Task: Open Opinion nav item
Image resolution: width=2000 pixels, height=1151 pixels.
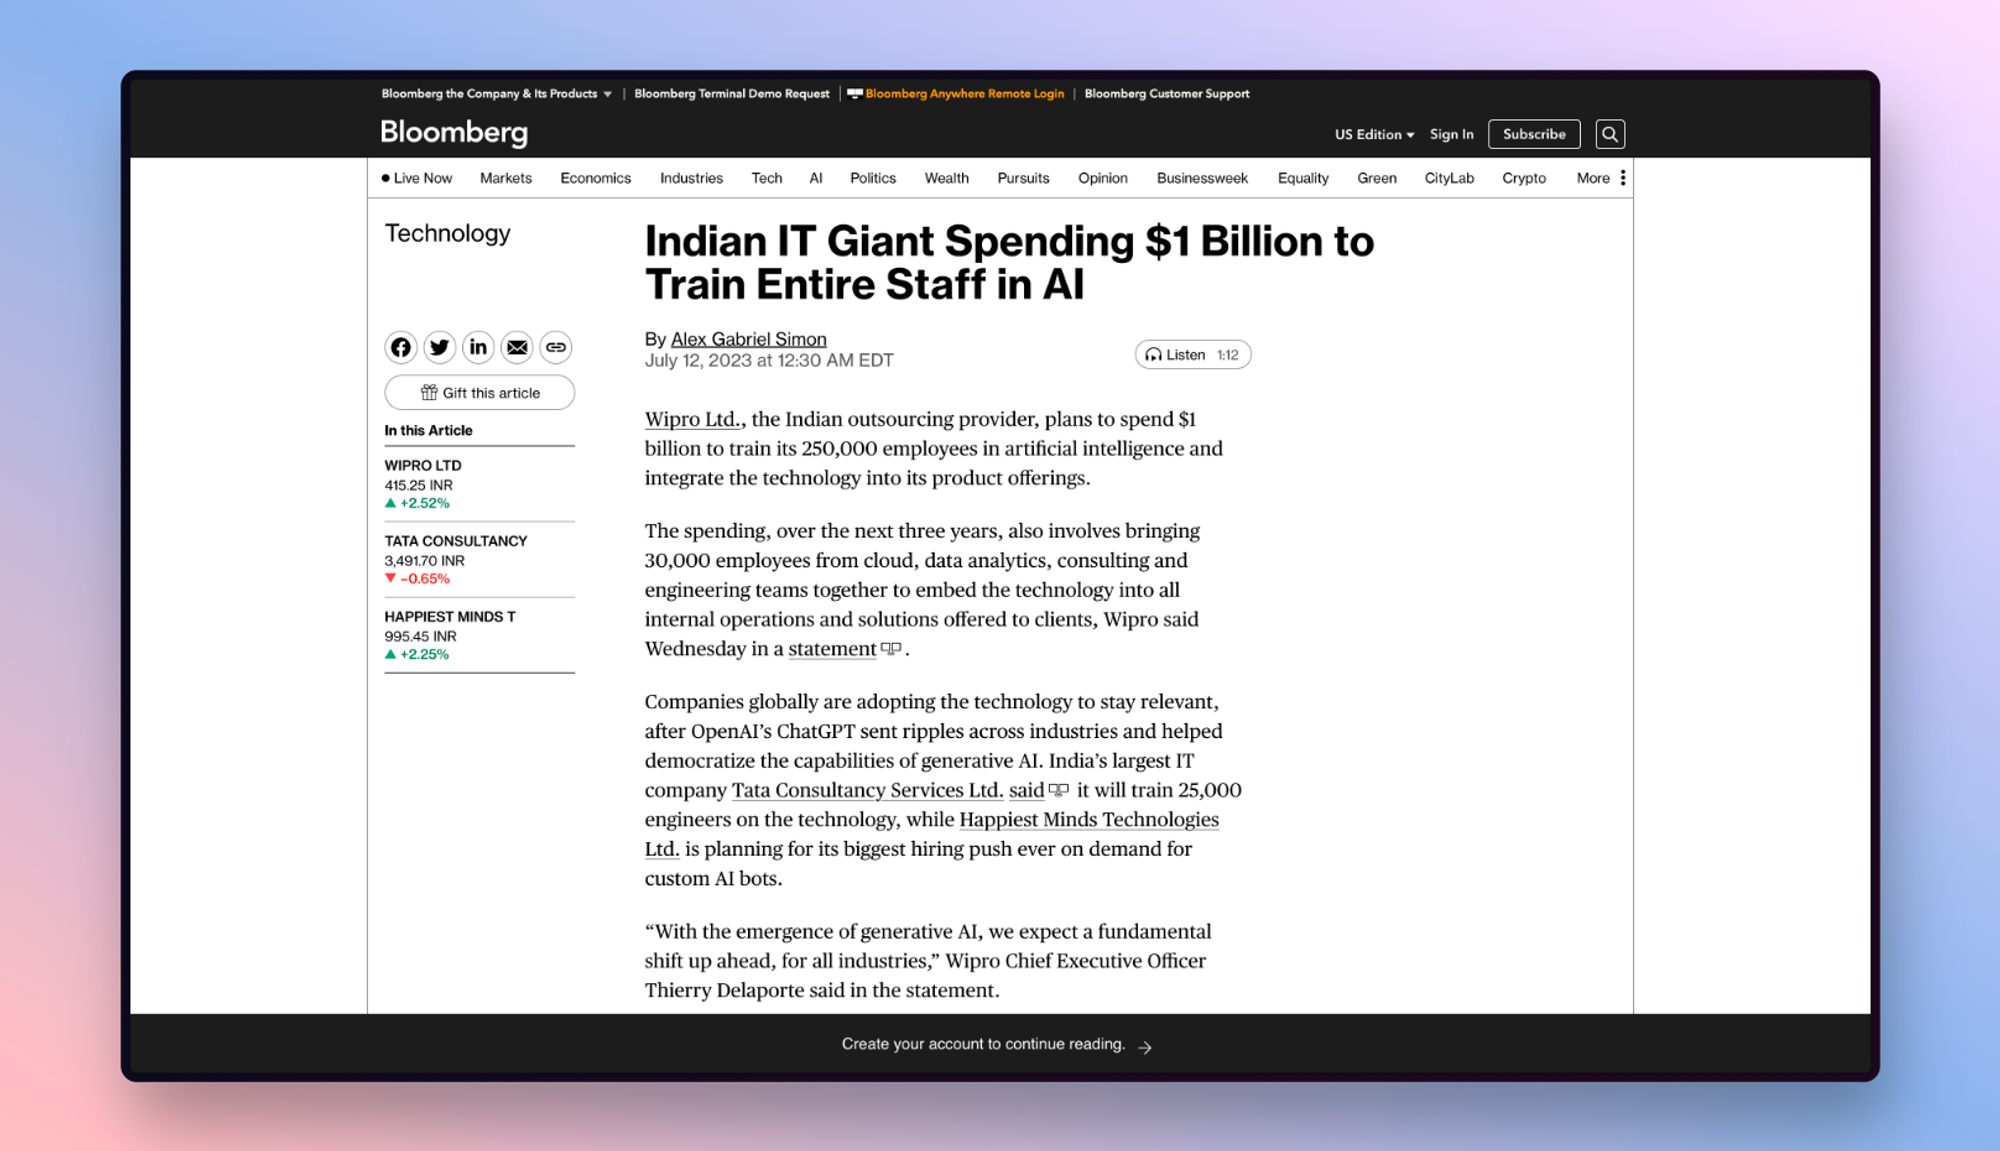Action: click(x=1103, y=178)
